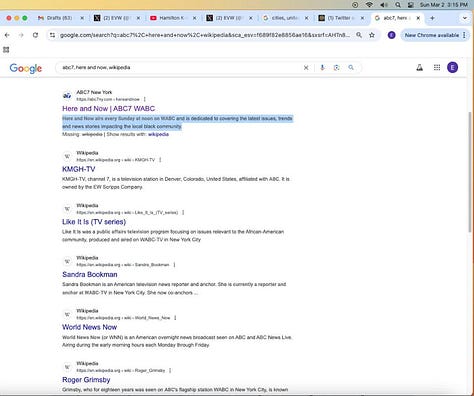
Task: Click the Google logo
Action: [x=26, y=68]
